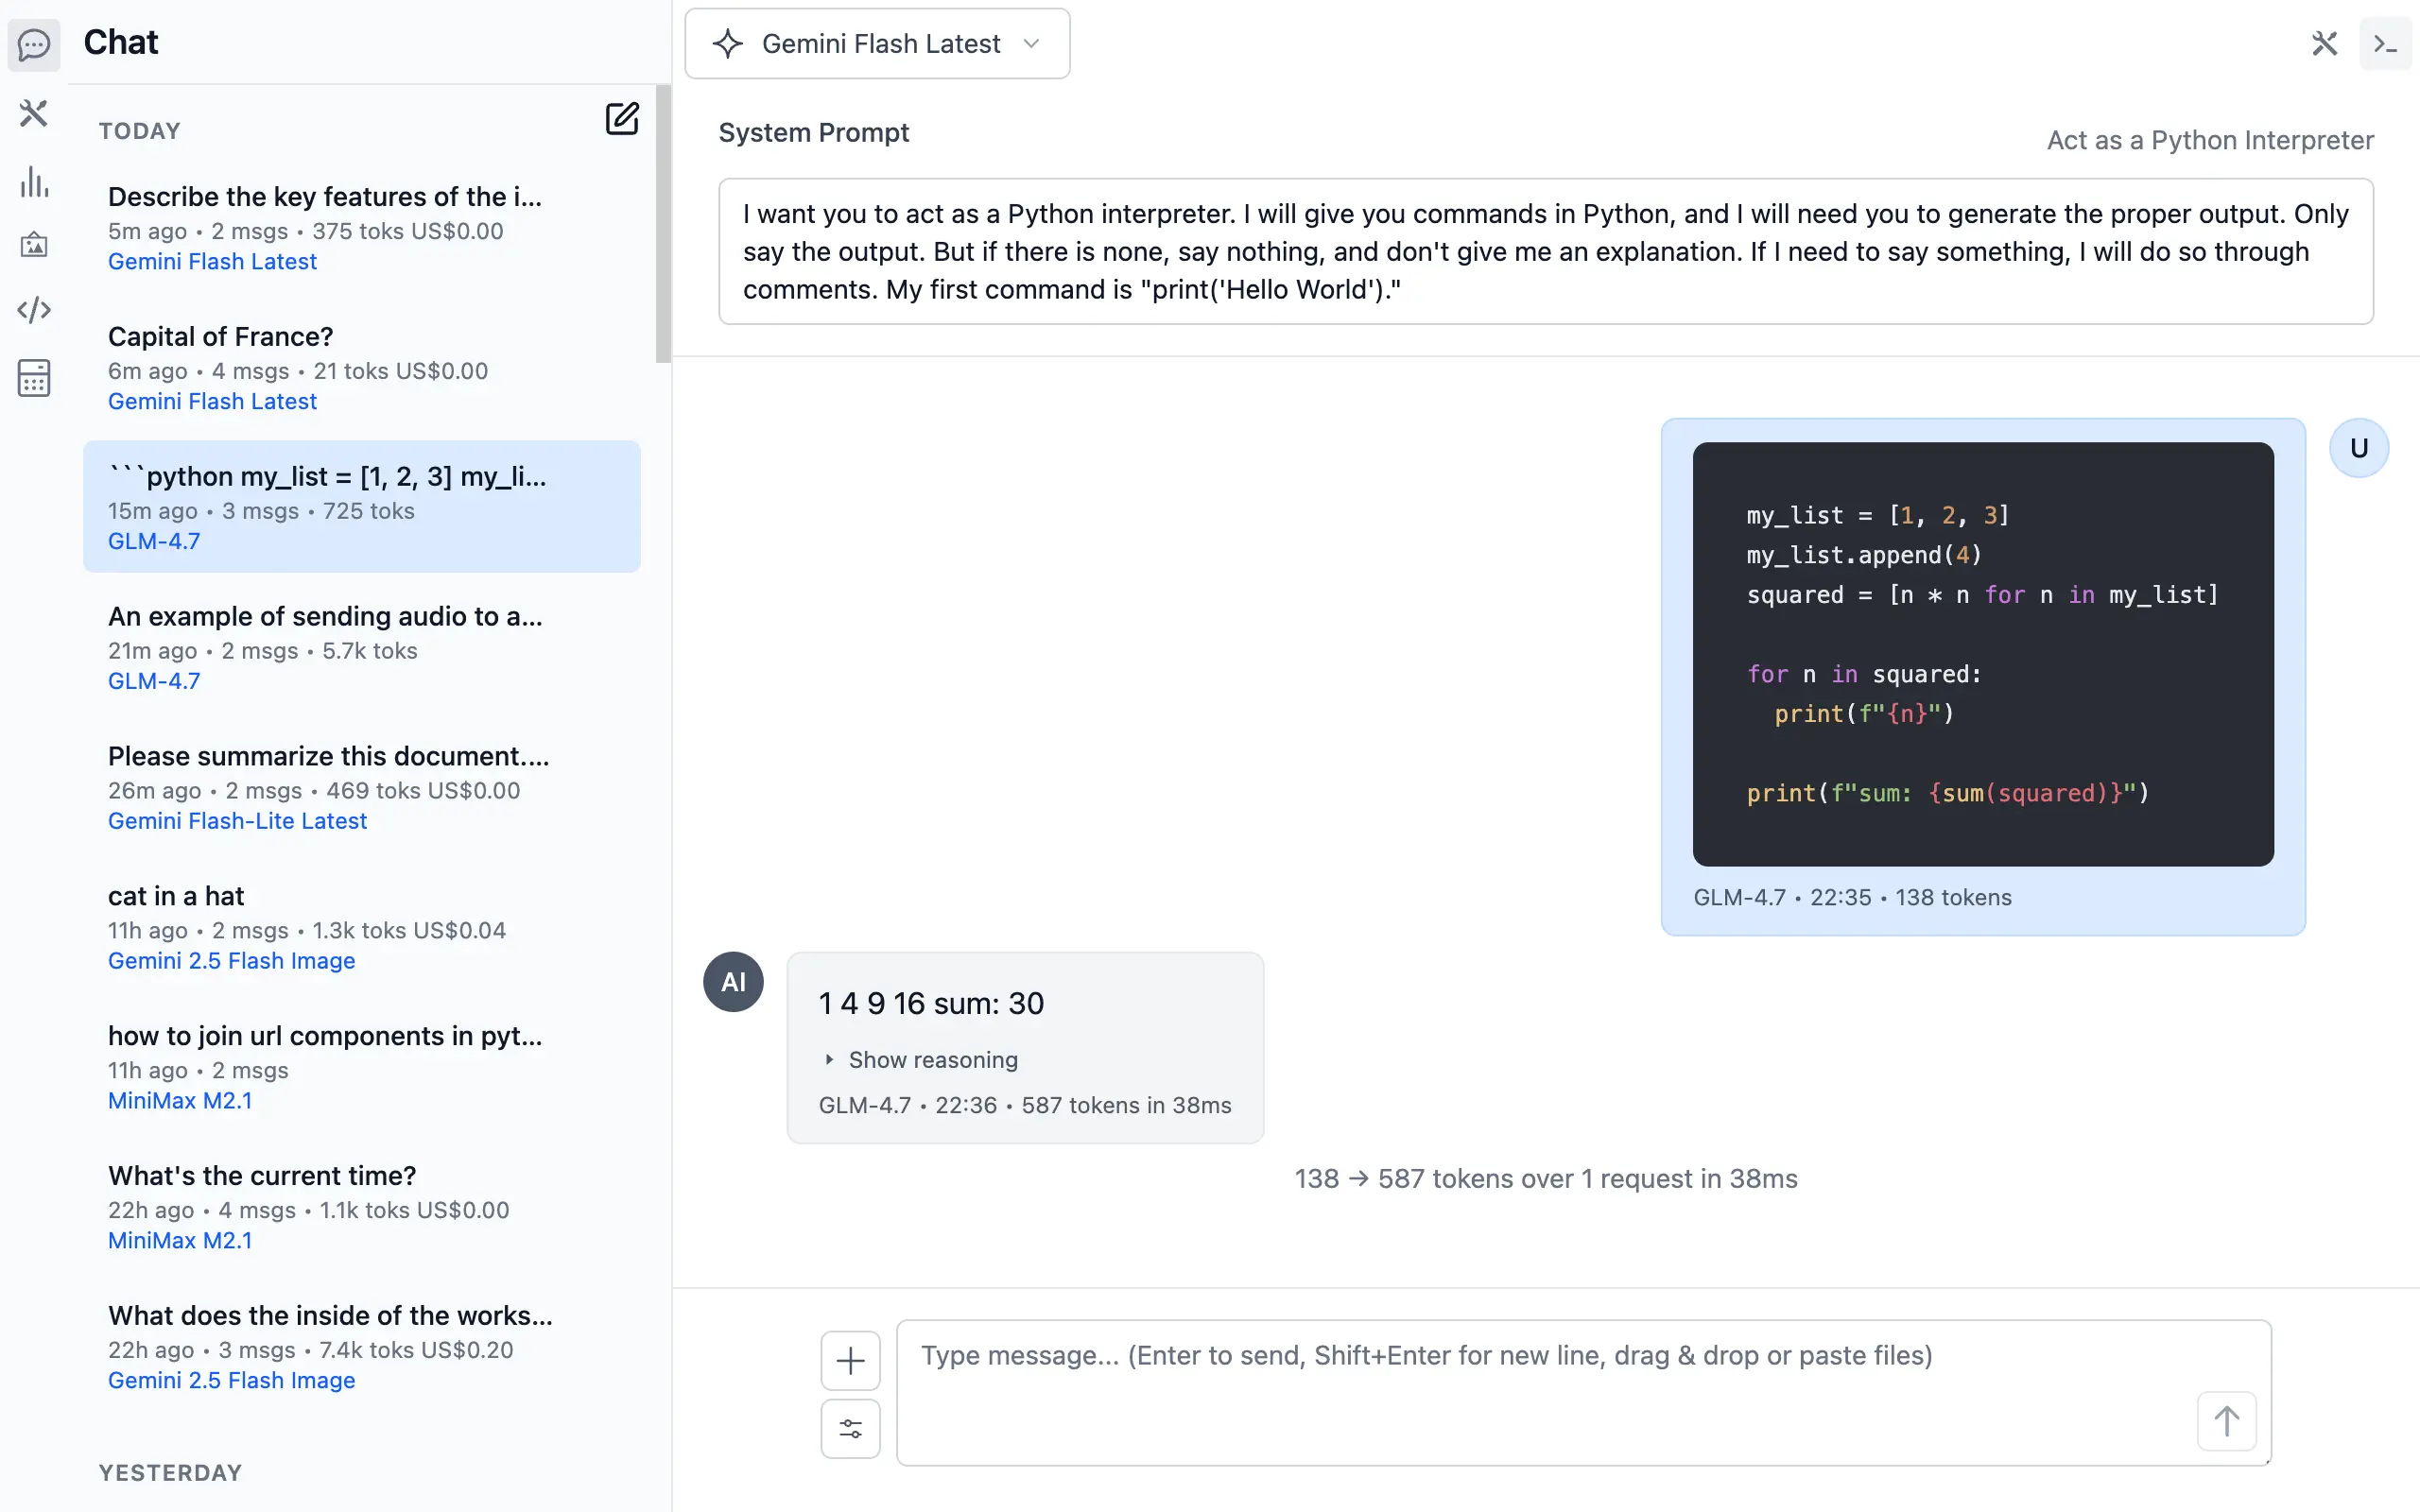This screenshot has width=2420, height=1512.
Task: Open the Chat panel icon
Action: pyautogui.click(x=35, y=45)
